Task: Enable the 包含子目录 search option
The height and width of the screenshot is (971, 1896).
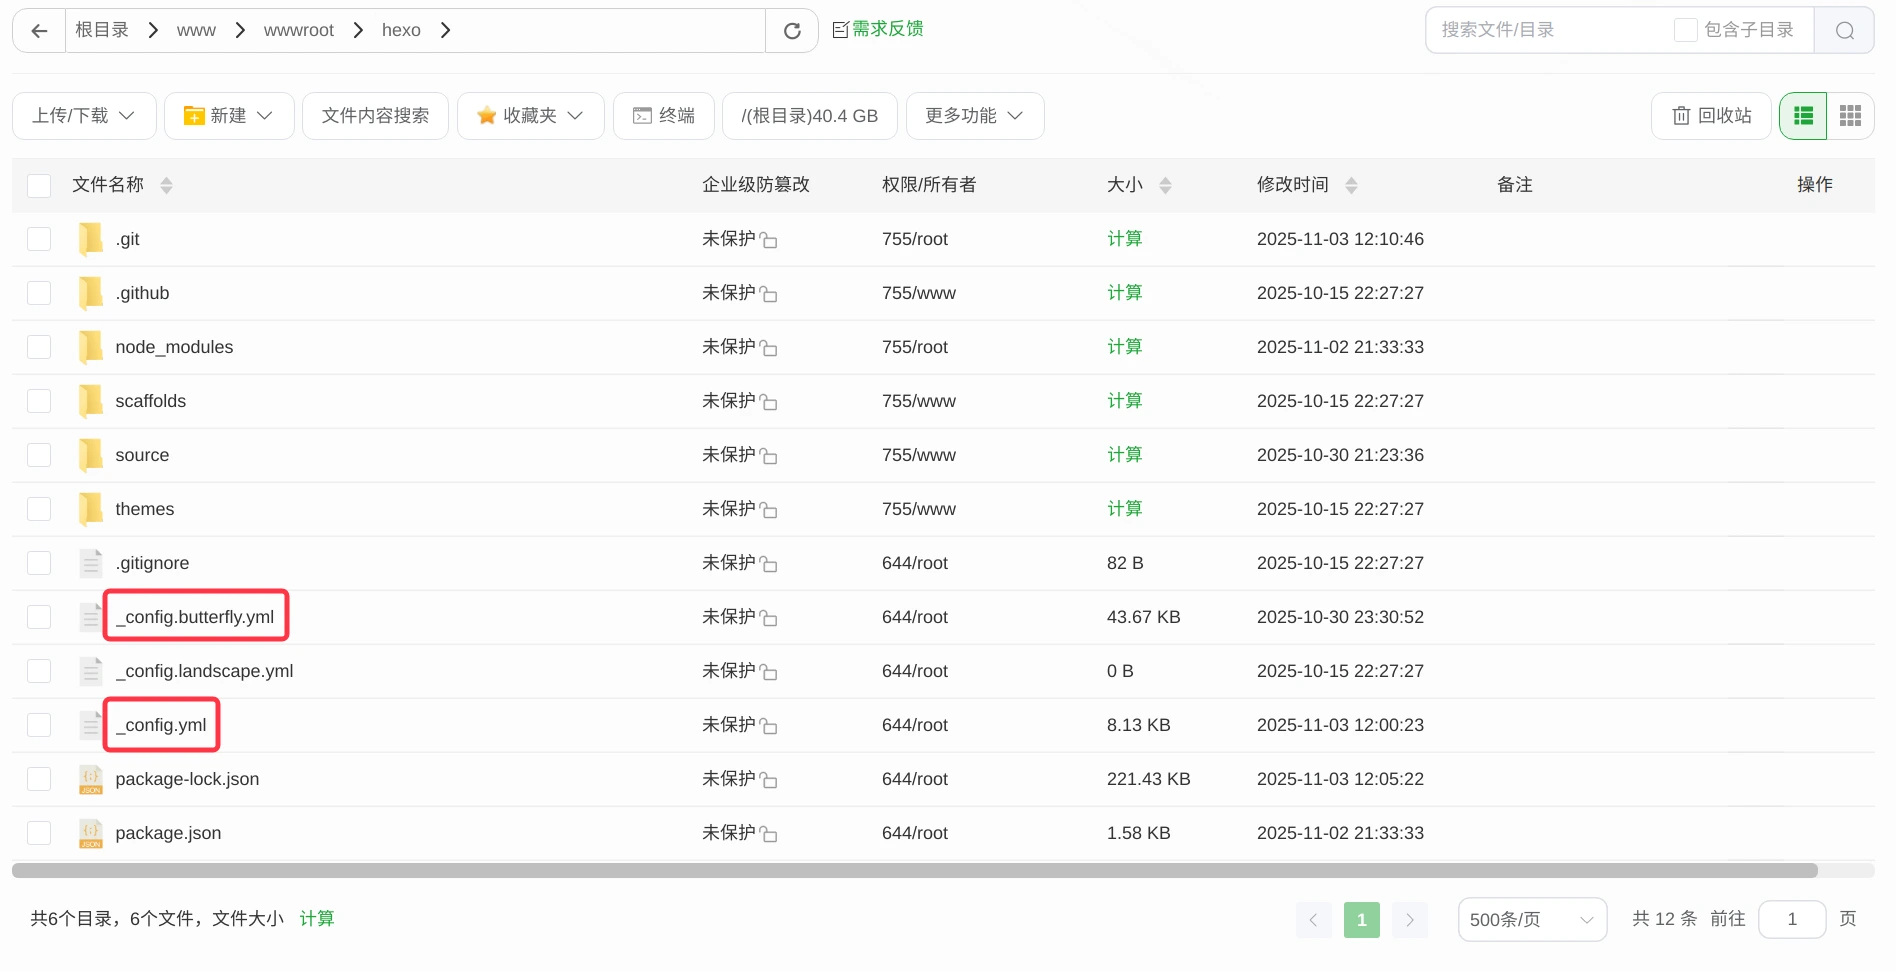Action: click(1684, 30)
